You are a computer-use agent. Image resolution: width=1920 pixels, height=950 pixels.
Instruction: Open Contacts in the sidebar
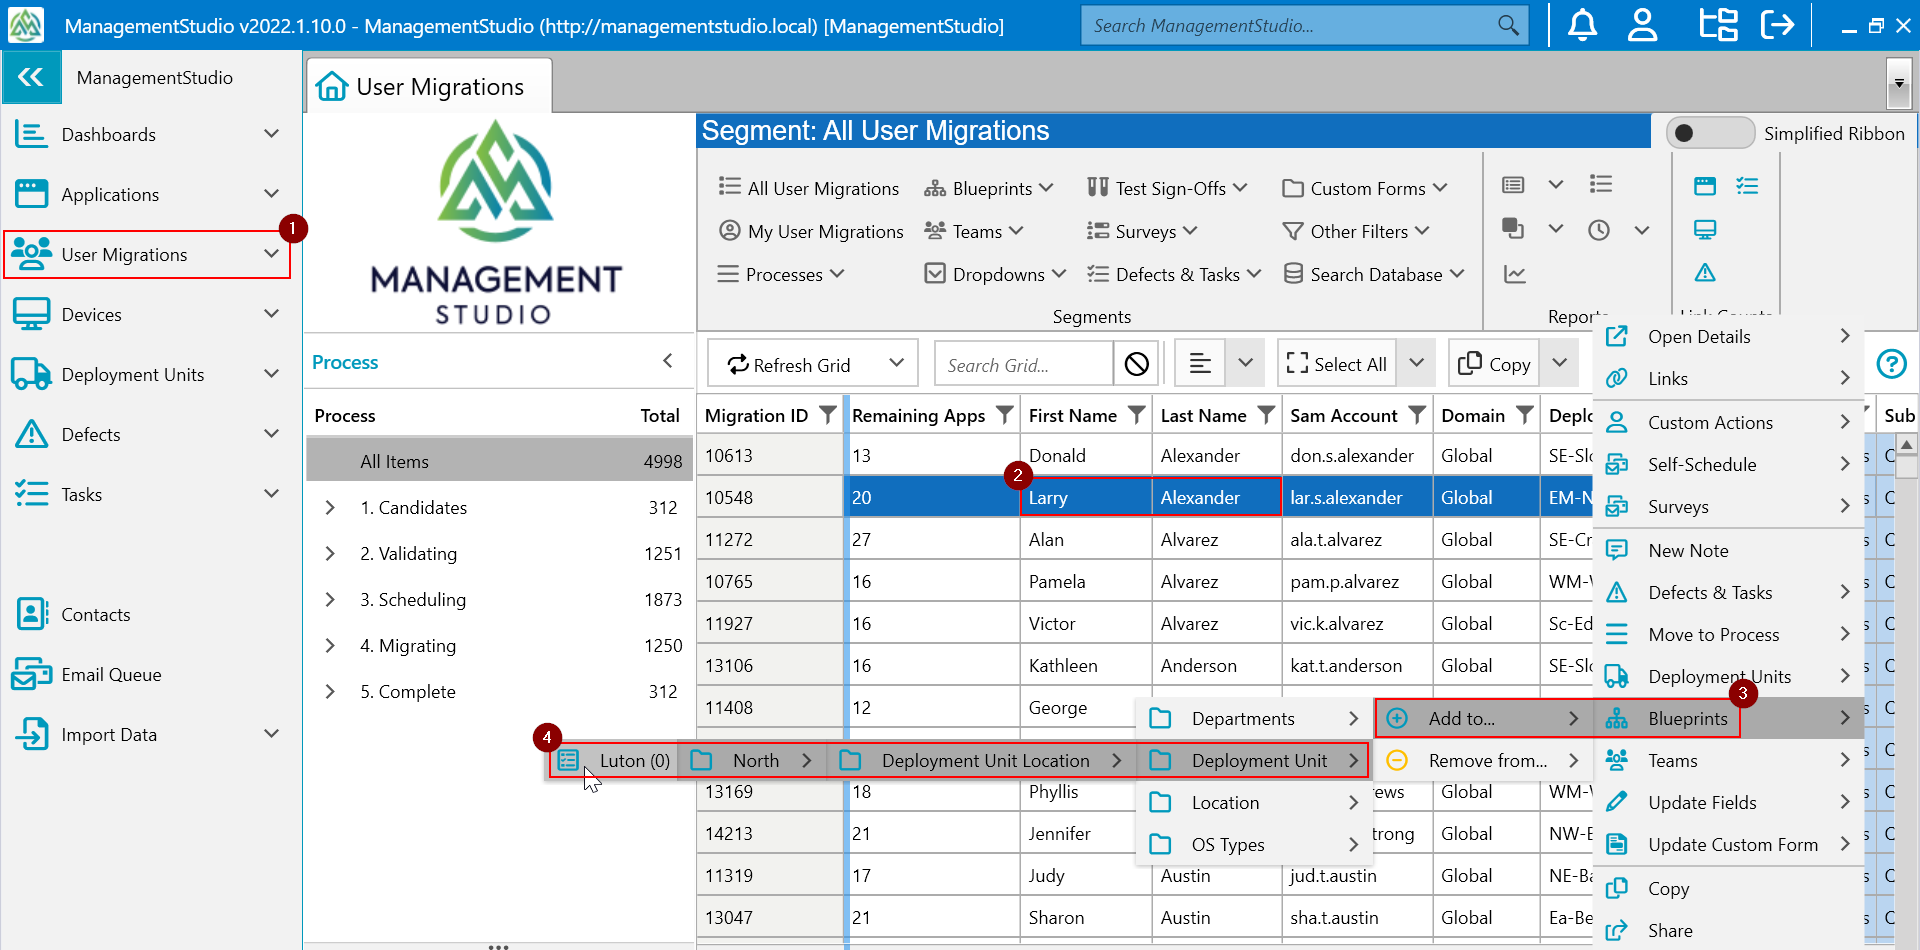click(96, 614)
